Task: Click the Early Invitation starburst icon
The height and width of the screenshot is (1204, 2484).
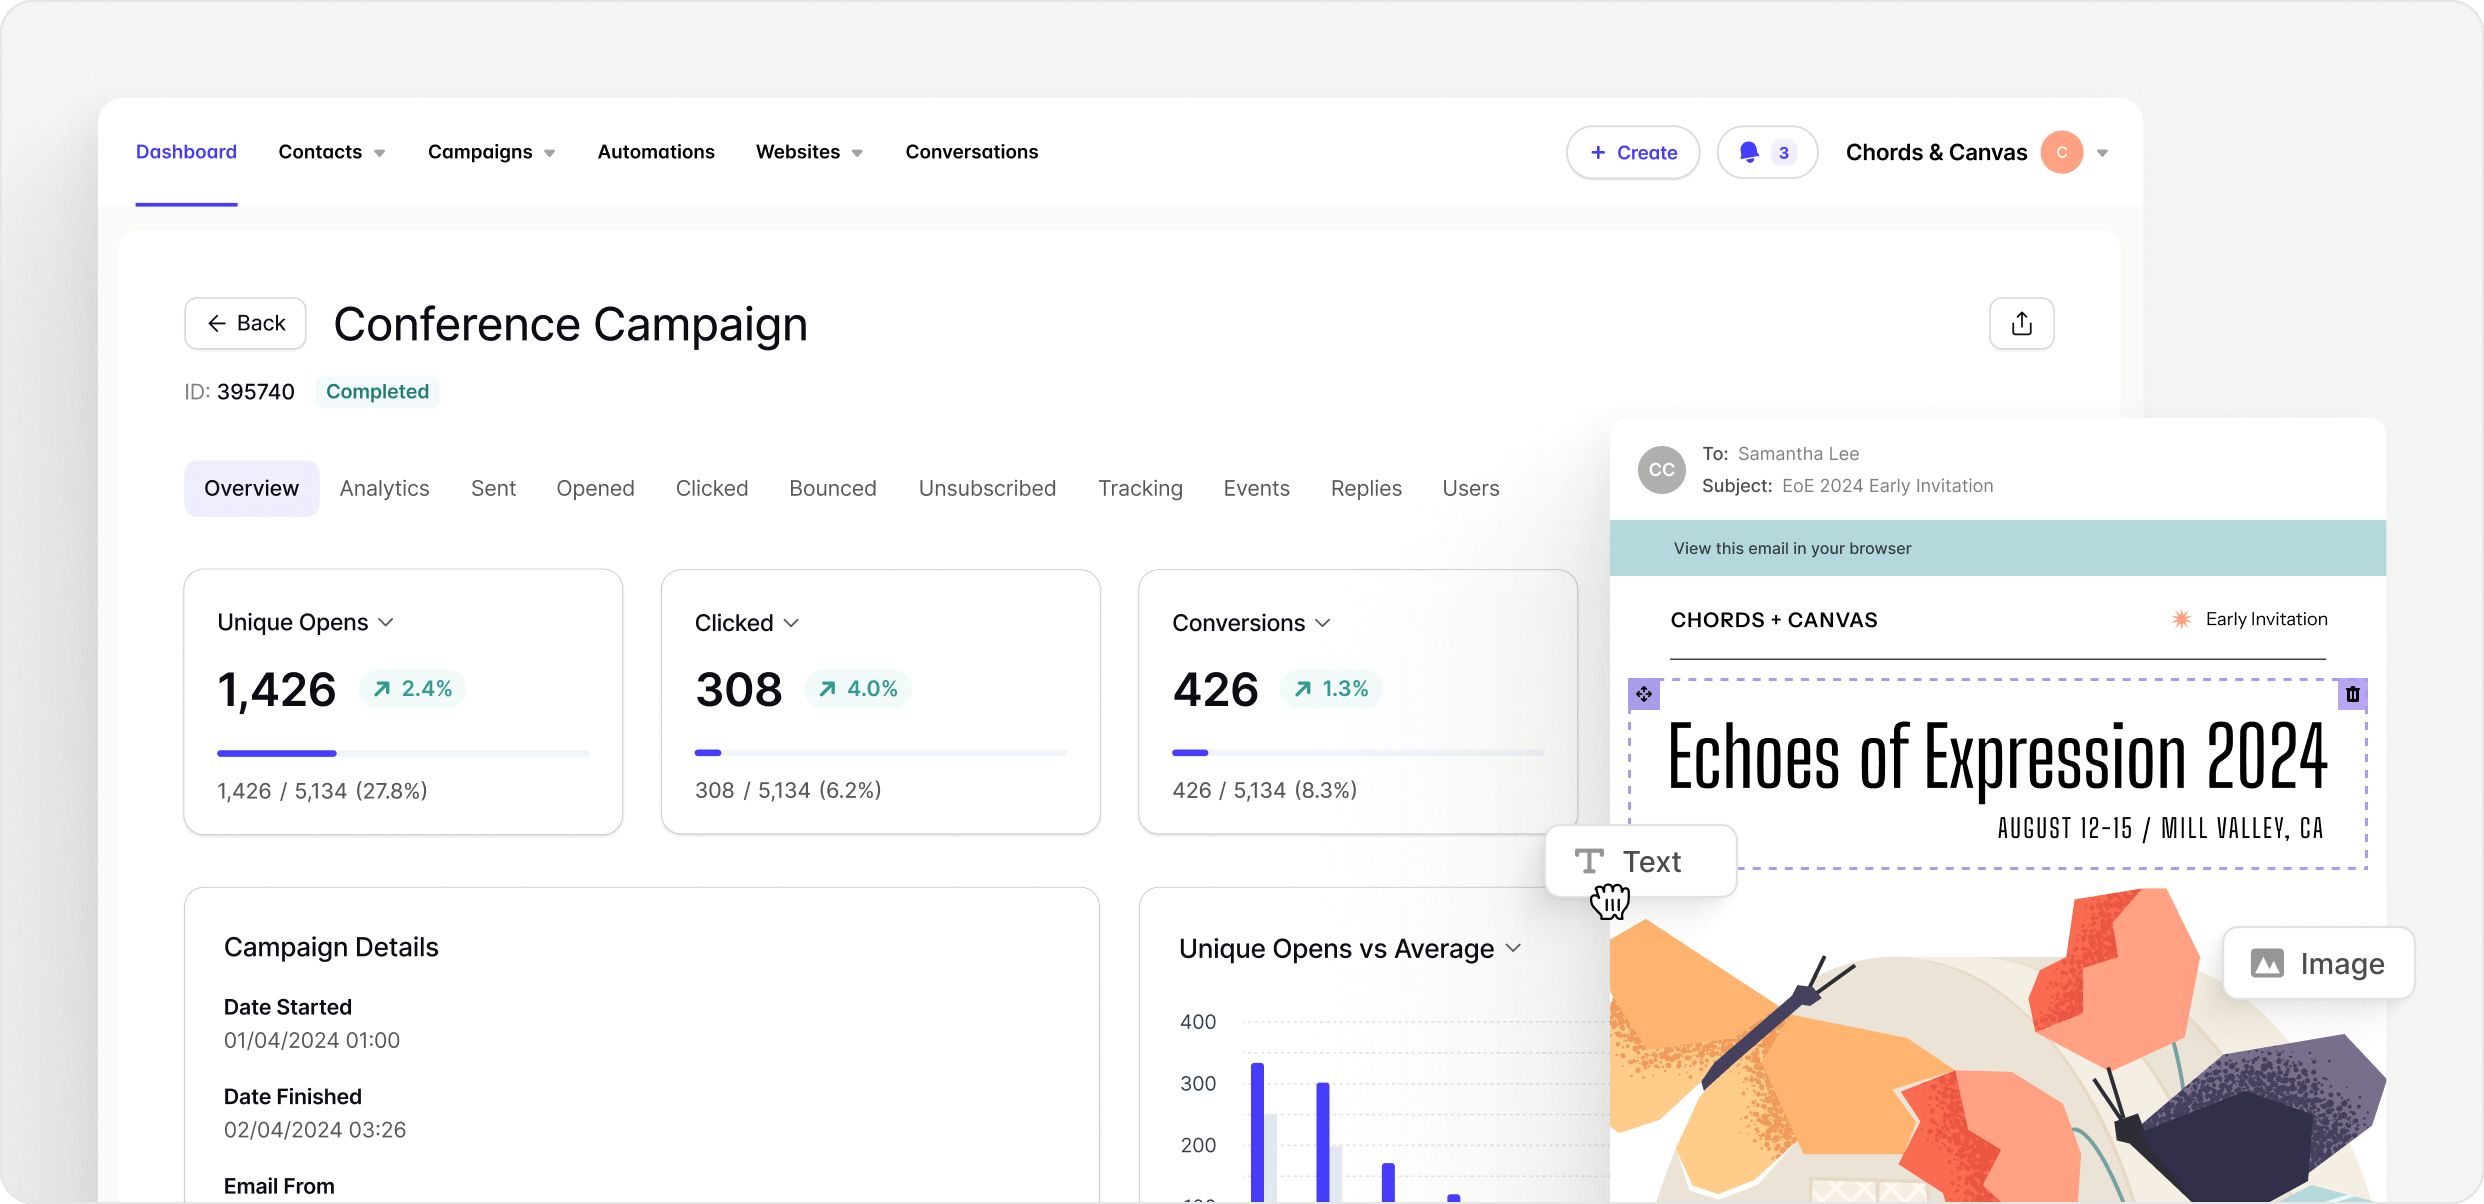Action: 2181,619
